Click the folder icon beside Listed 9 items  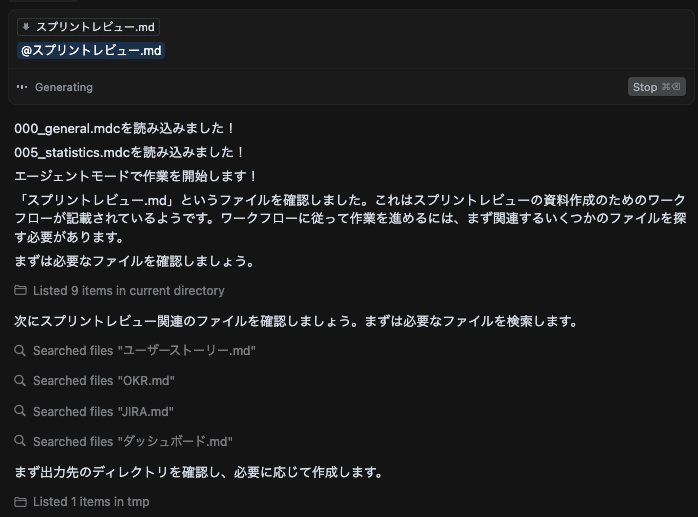point(20,291)
